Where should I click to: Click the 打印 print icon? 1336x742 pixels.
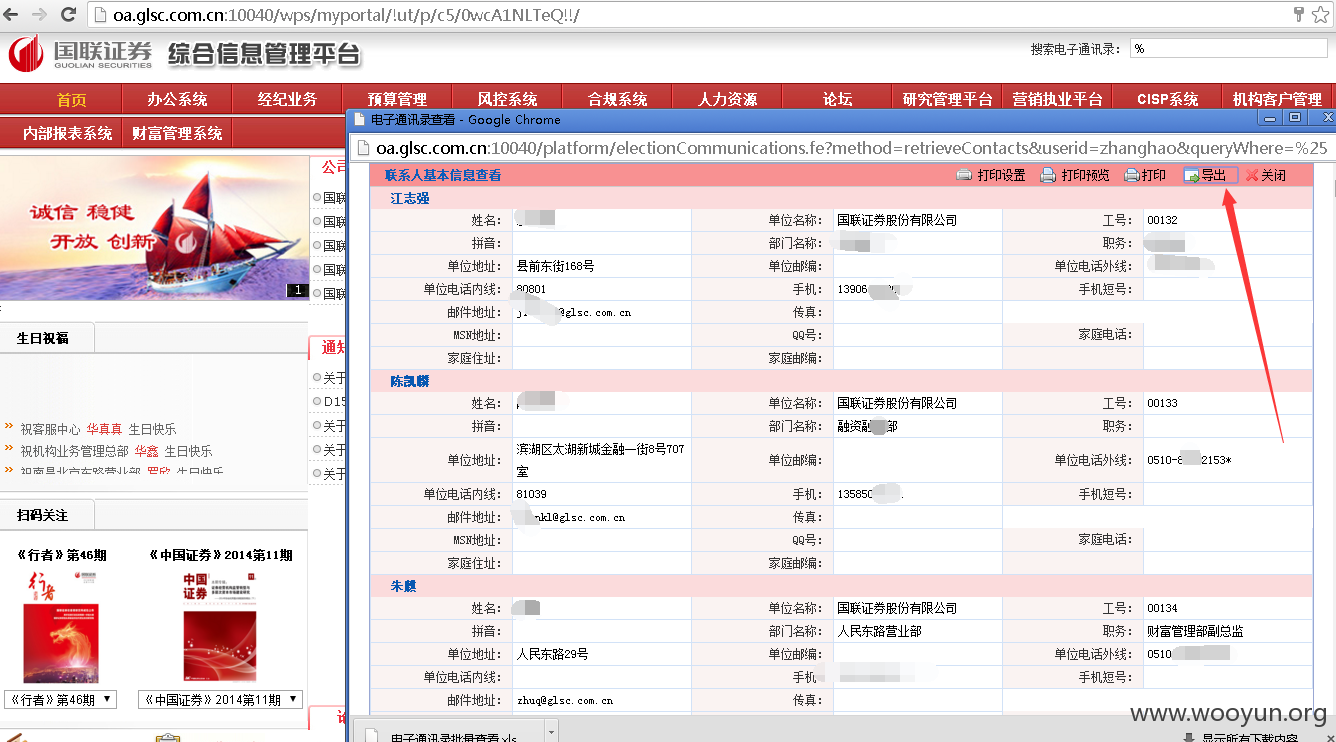tap(1145, 175)
